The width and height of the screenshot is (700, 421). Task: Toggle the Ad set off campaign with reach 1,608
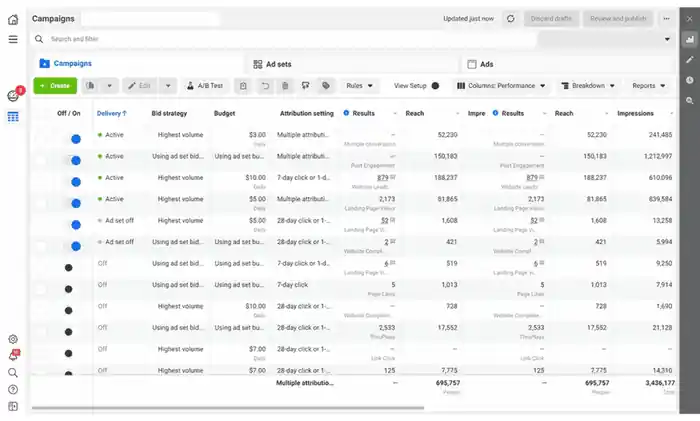(75, 225)
